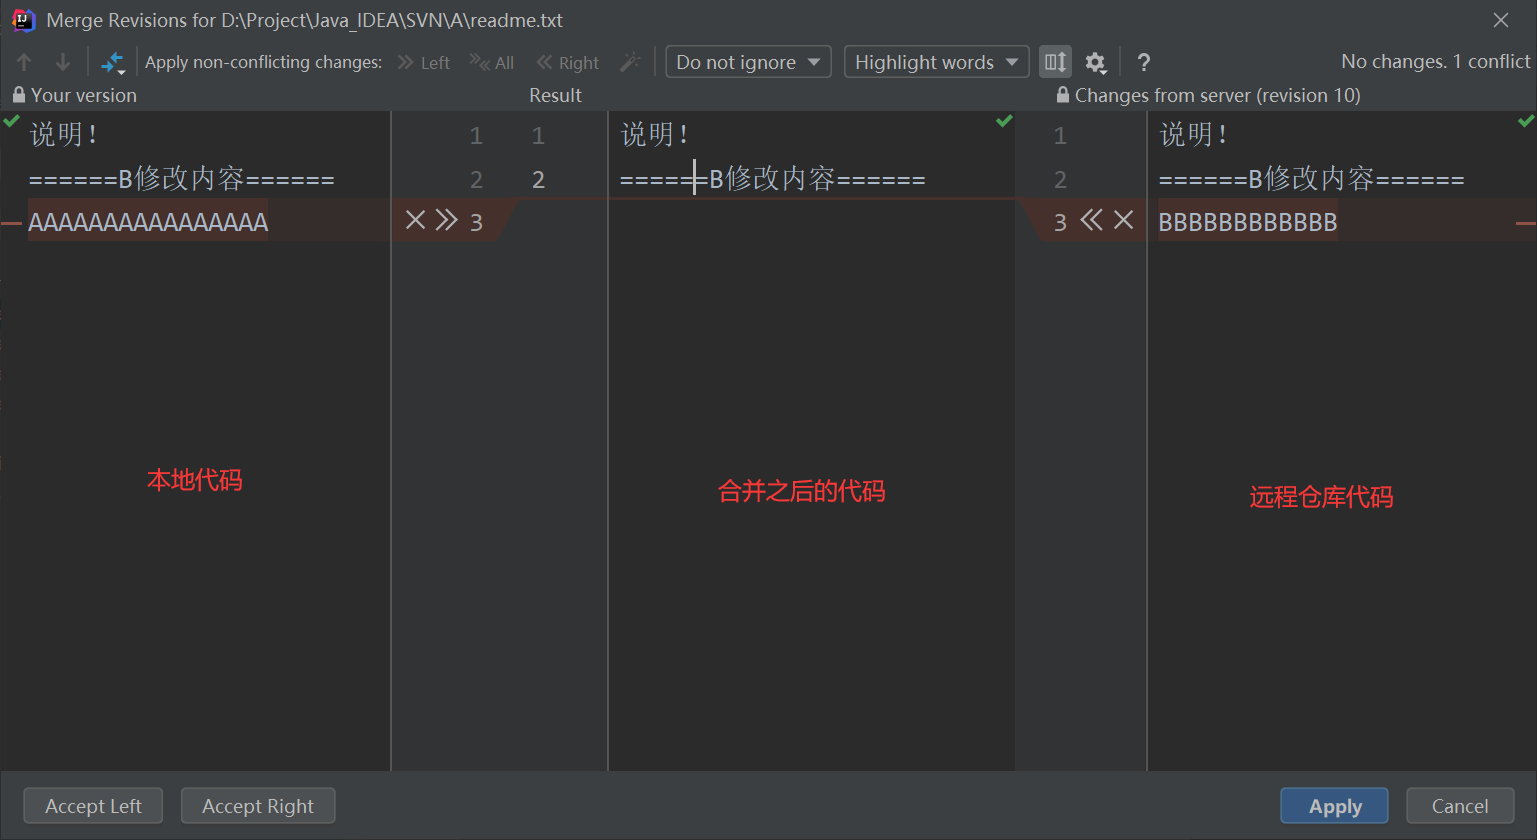1537x840 pixels.
Task: Expand the 'Highlight words' dropdown
Action: coord(937,62)
